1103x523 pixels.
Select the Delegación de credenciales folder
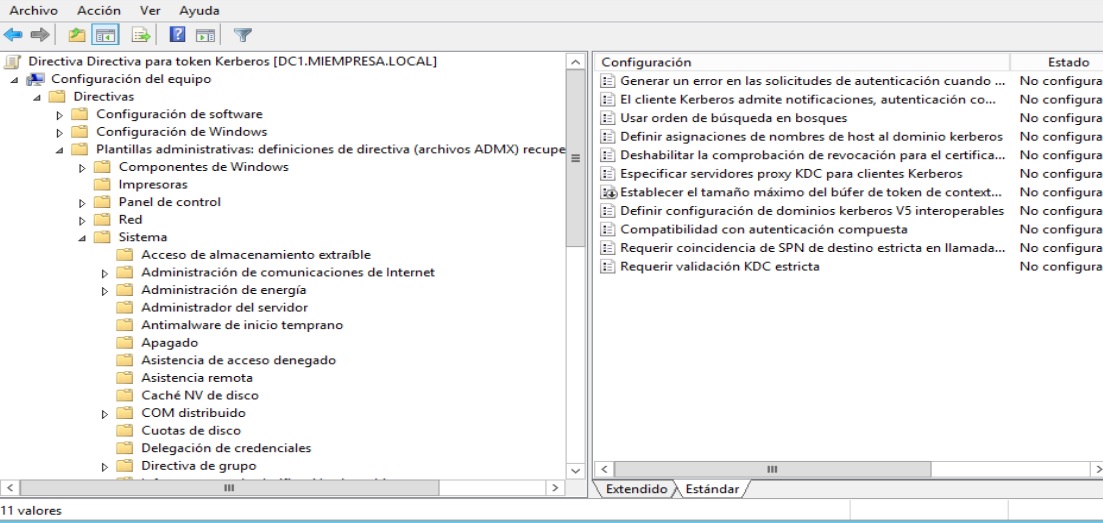click(x=226, y=448)
